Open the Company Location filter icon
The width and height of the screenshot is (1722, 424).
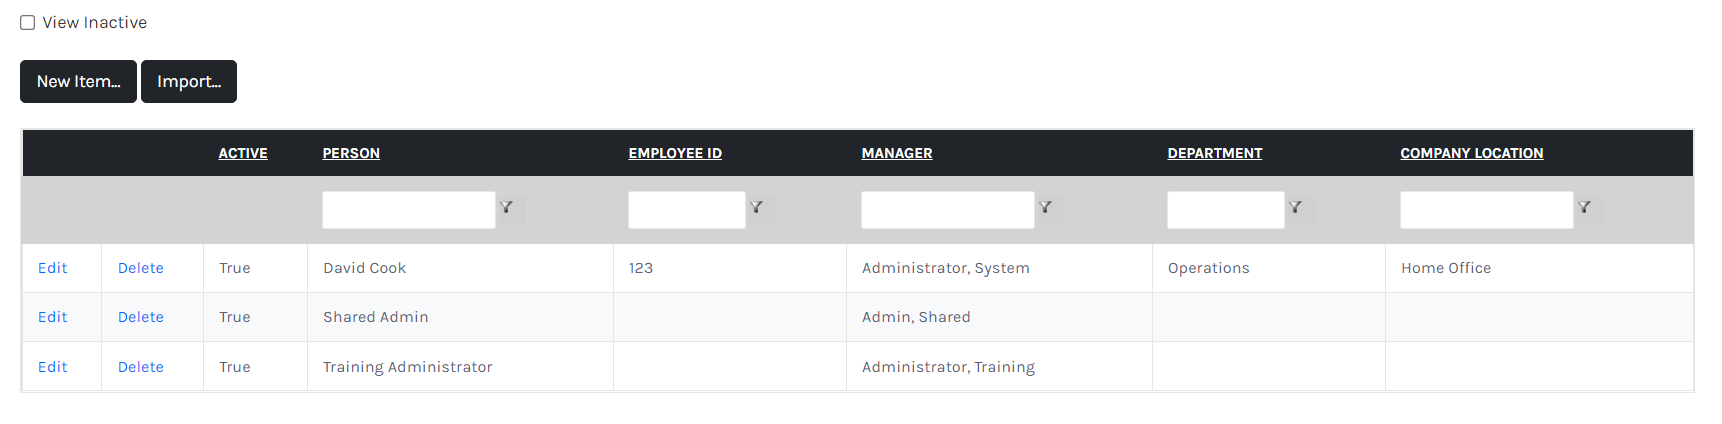tap(1585, 208)
